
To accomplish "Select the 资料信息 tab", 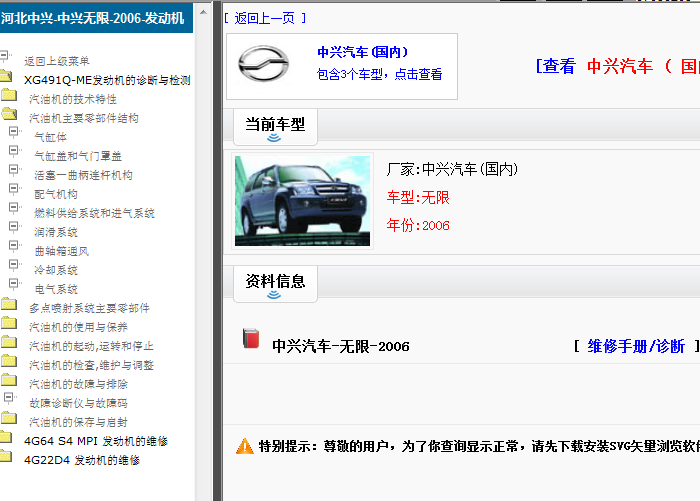I will coord(275,284).
